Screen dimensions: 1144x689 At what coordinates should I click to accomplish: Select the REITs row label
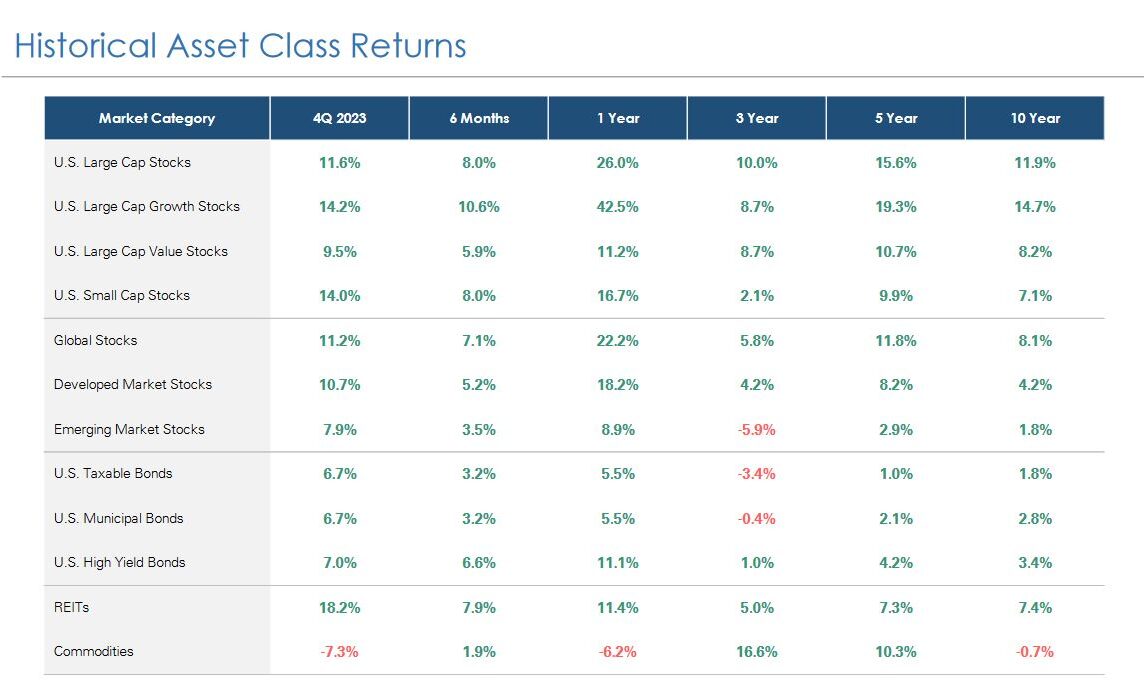tap(72, 607)
